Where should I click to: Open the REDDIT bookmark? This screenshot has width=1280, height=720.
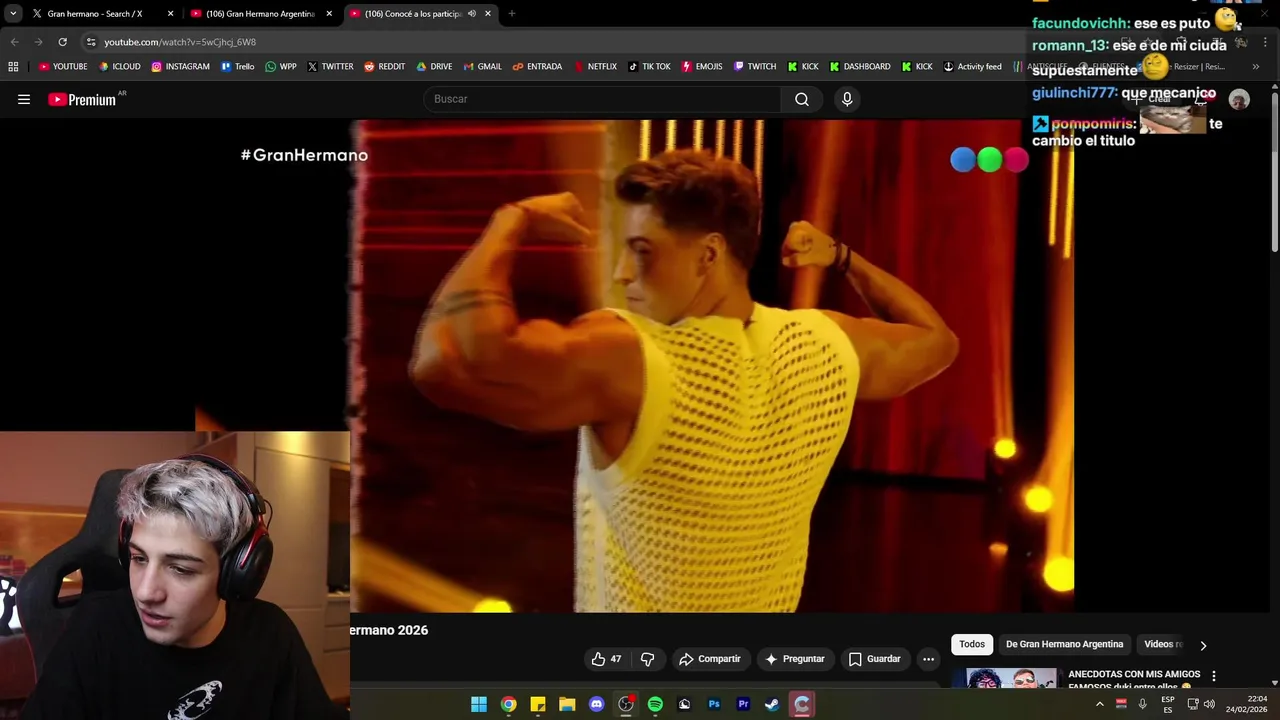385,67
